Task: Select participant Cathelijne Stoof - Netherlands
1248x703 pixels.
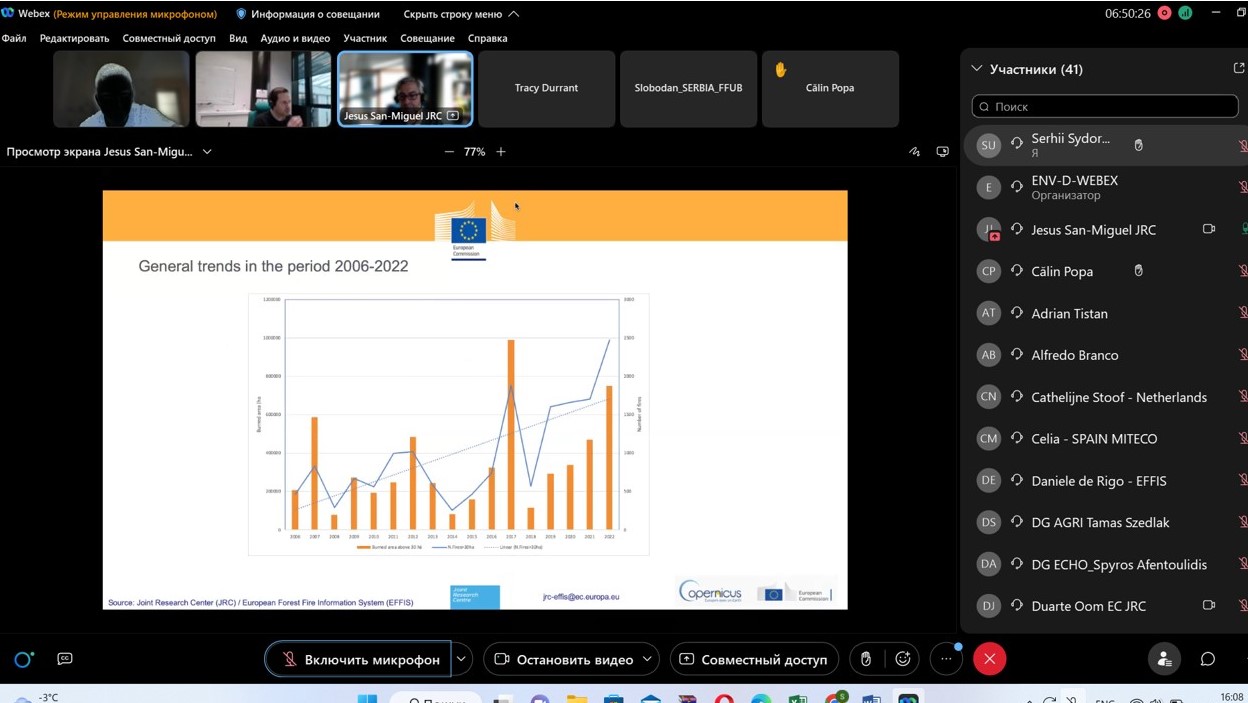Action: 1105,397
